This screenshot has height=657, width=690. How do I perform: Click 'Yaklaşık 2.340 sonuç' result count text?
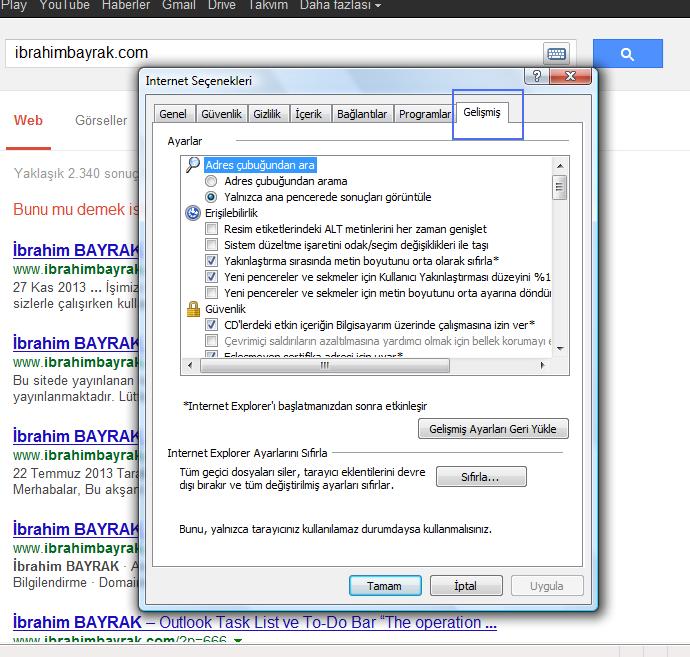[76, 173]
